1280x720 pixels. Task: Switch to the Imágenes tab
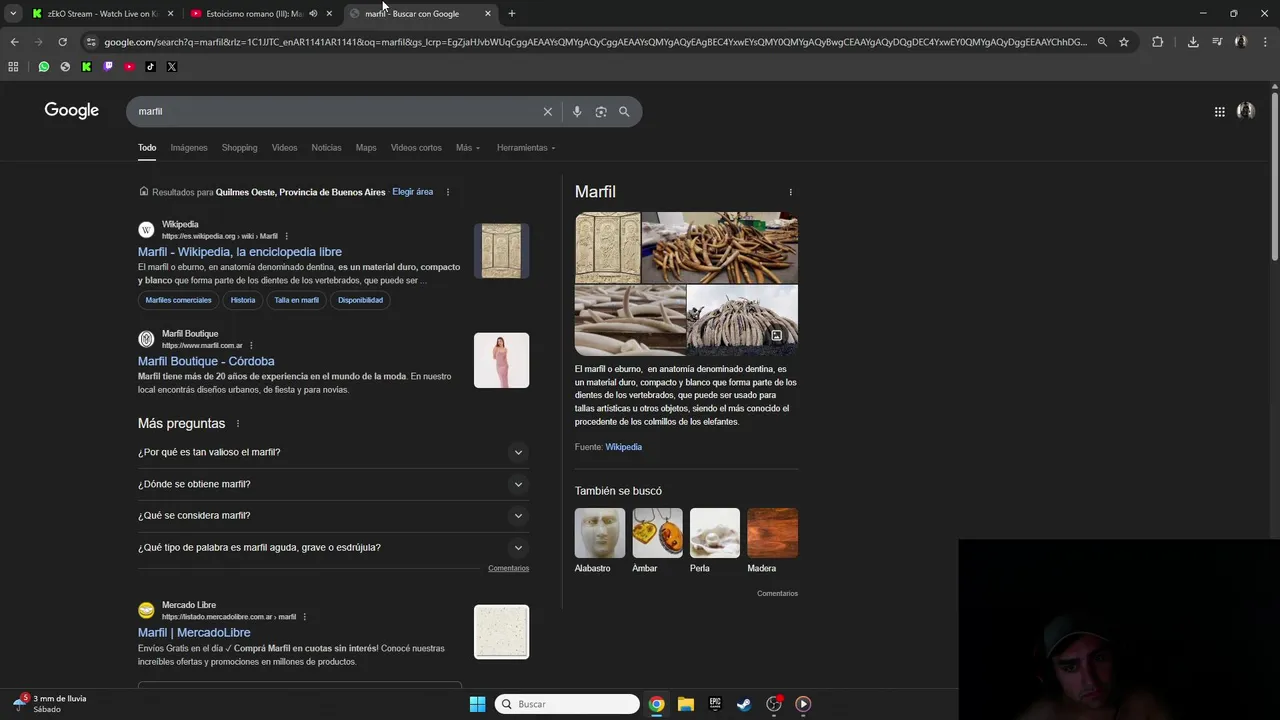(189, 148)
